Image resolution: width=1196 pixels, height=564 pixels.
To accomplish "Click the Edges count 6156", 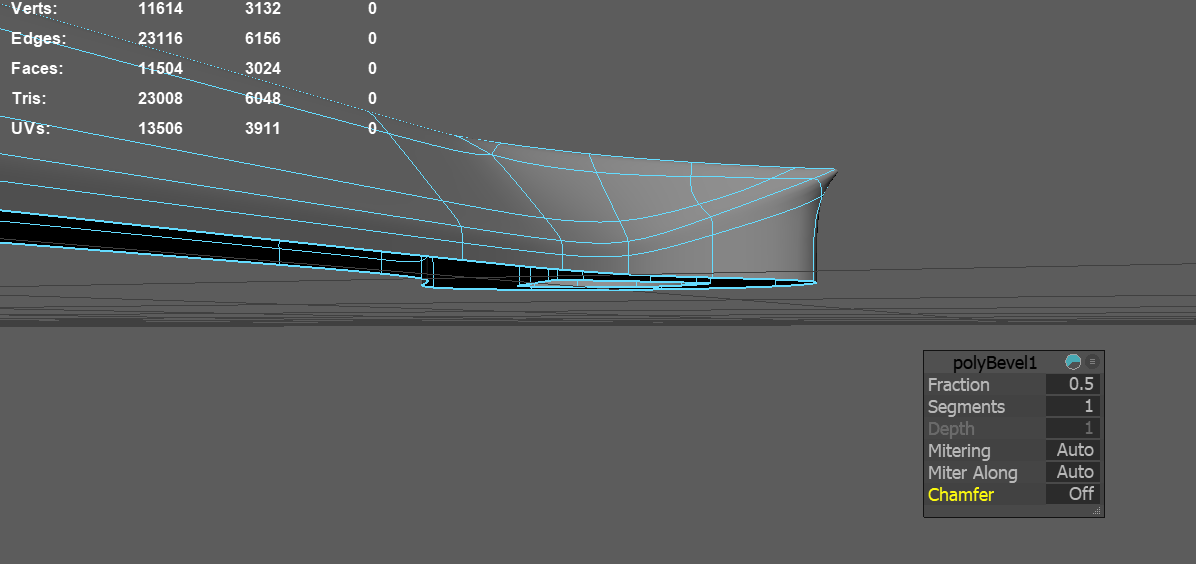I will pos(262,38).
